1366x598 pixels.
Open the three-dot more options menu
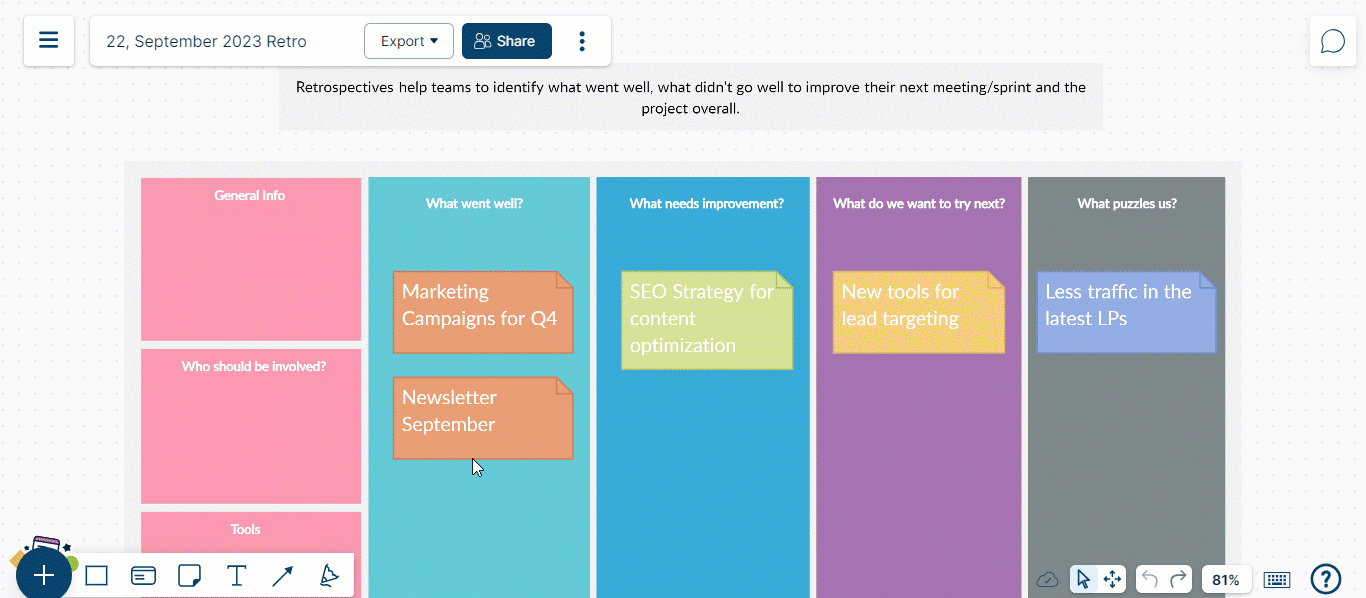point(582,41)
